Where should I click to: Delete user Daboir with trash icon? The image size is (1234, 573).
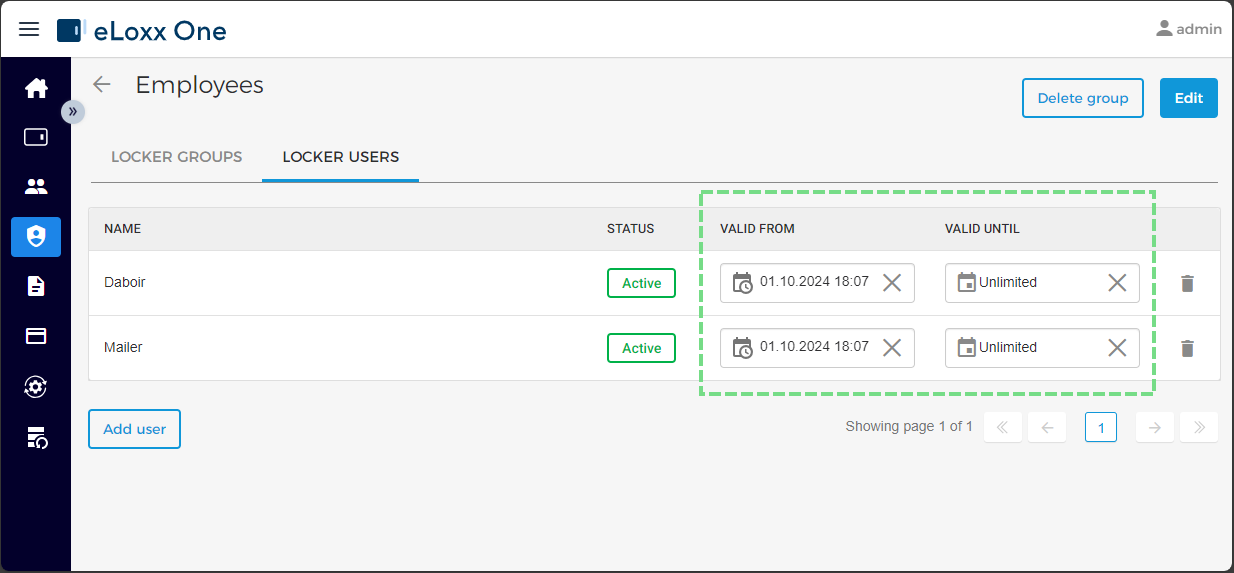coord(1187,283)
